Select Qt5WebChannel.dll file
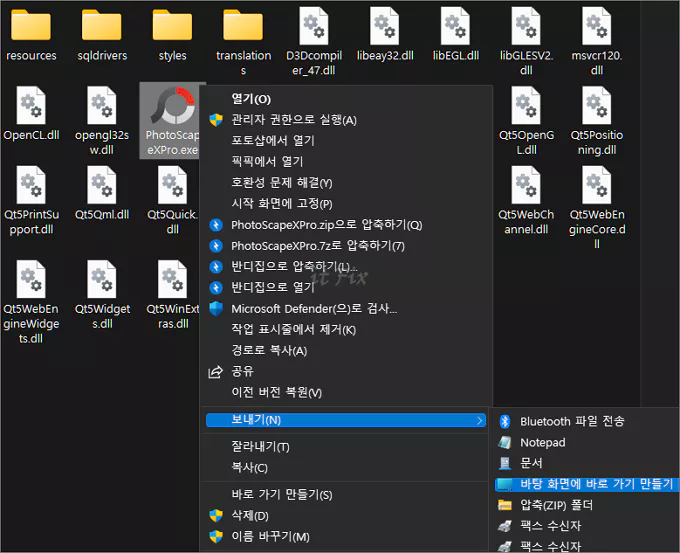This screenshot has width=680, height=553. pyautogui.click(x=526, y=201)
